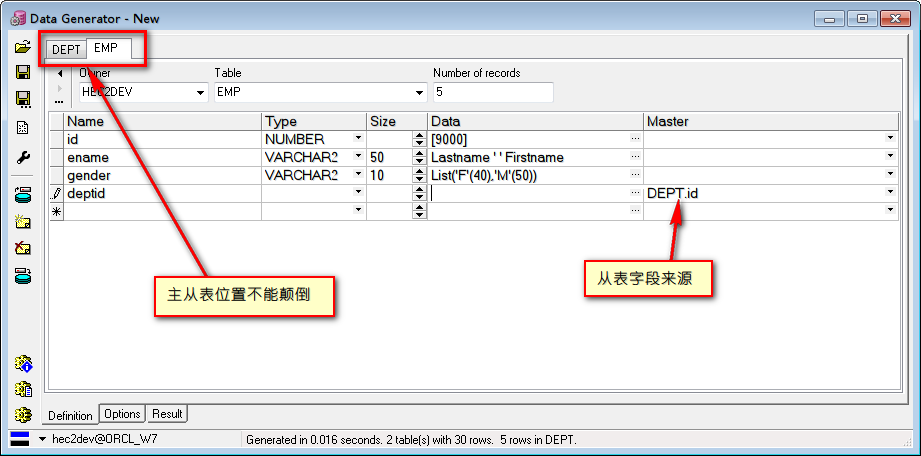
Task: Click the table icon with yellow star
Action: pos(22,222)
